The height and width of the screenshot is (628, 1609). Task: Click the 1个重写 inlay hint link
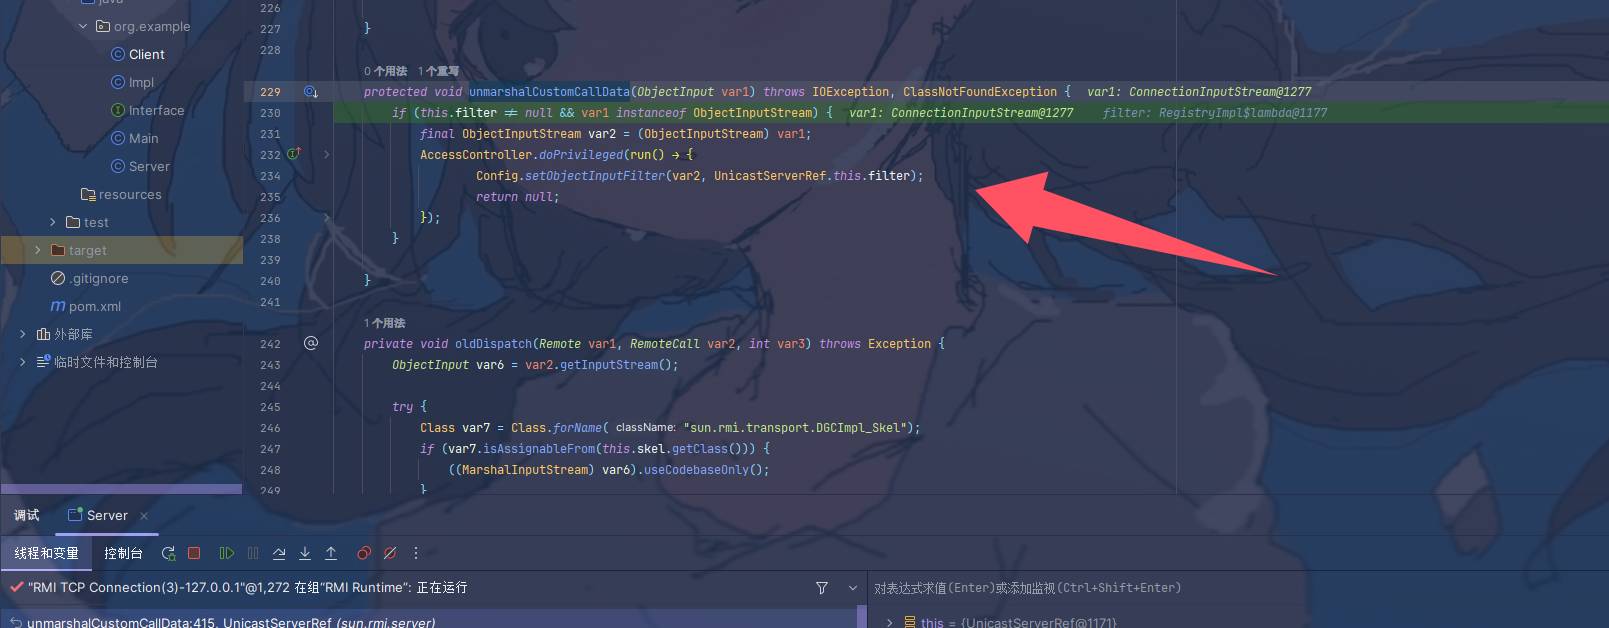438,71
